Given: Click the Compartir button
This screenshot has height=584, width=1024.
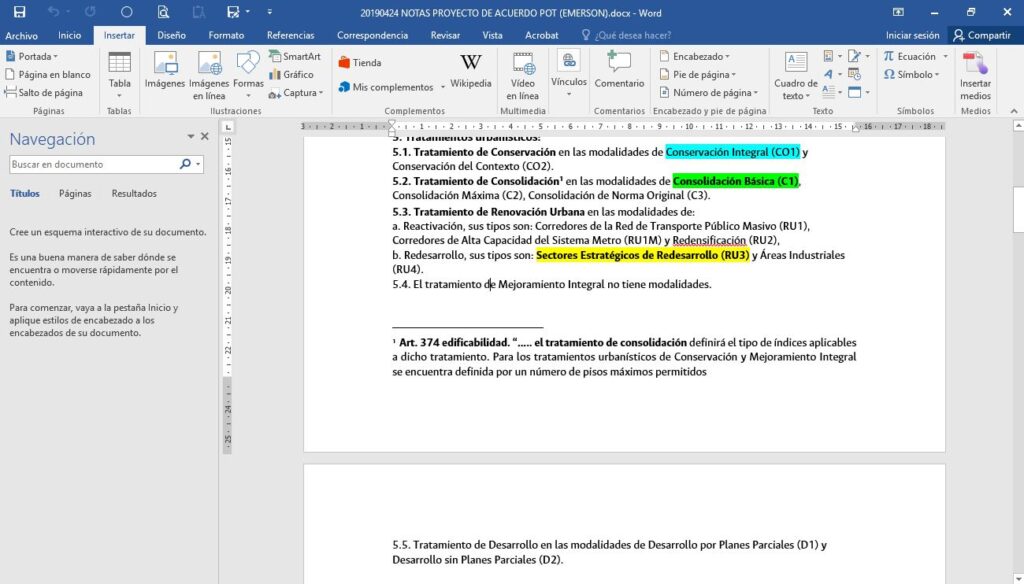Looking at the screenshot, I should click(982, 35).
